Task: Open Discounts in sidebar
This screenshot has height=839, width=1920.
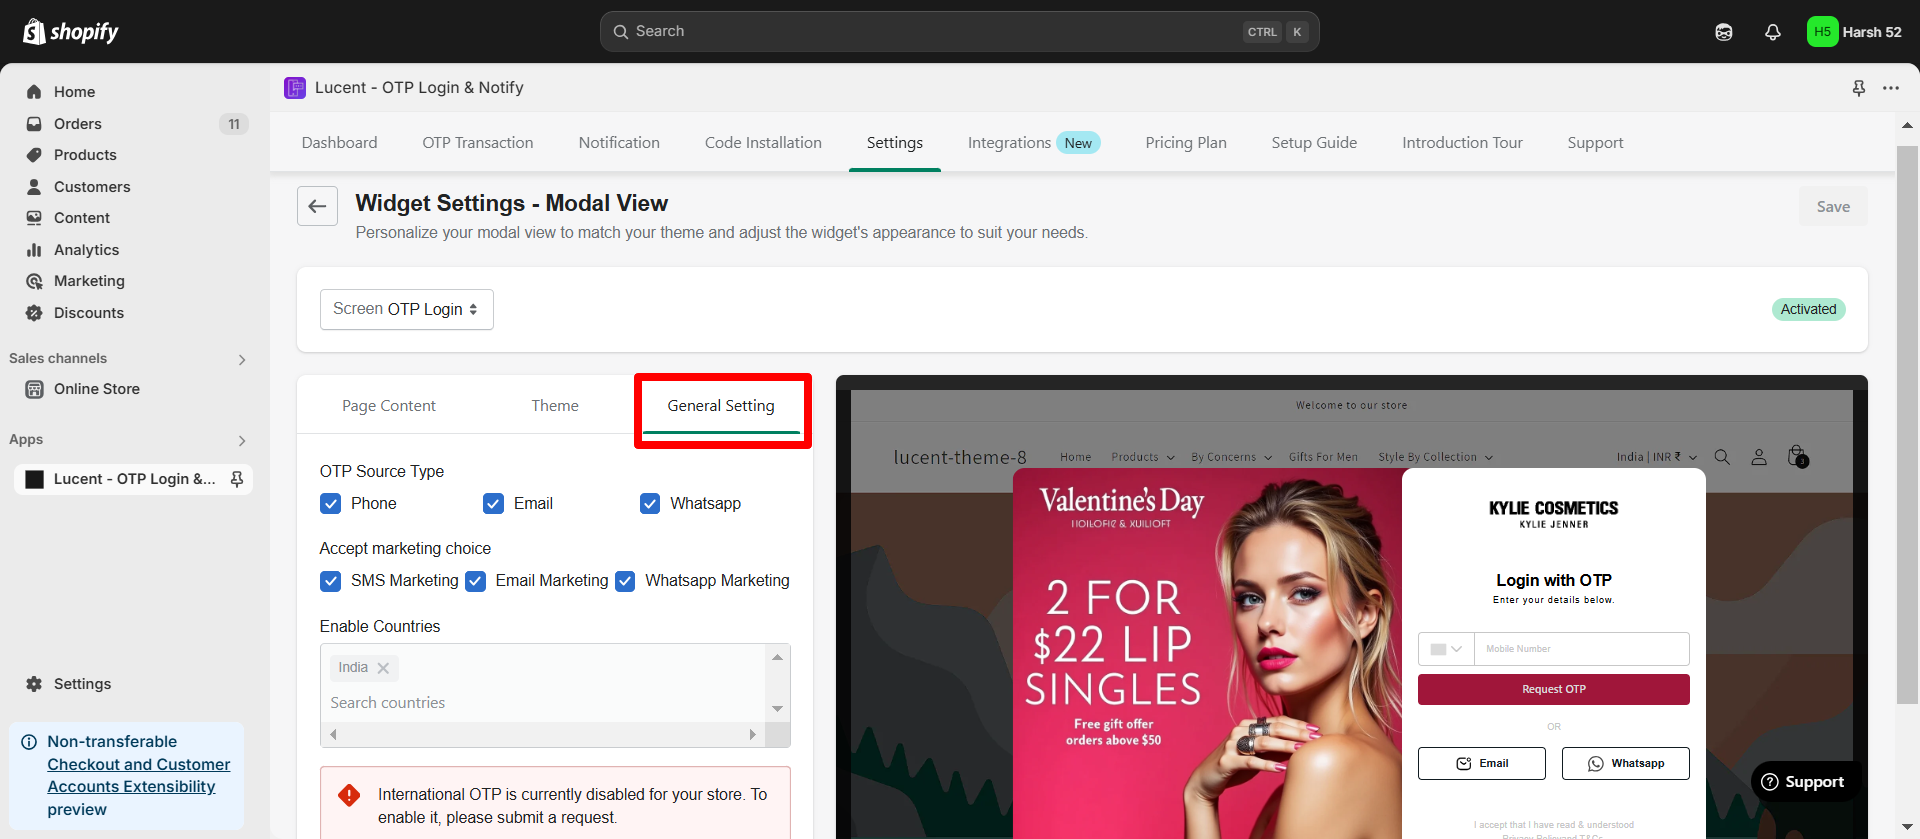Action: pos(89,313)
